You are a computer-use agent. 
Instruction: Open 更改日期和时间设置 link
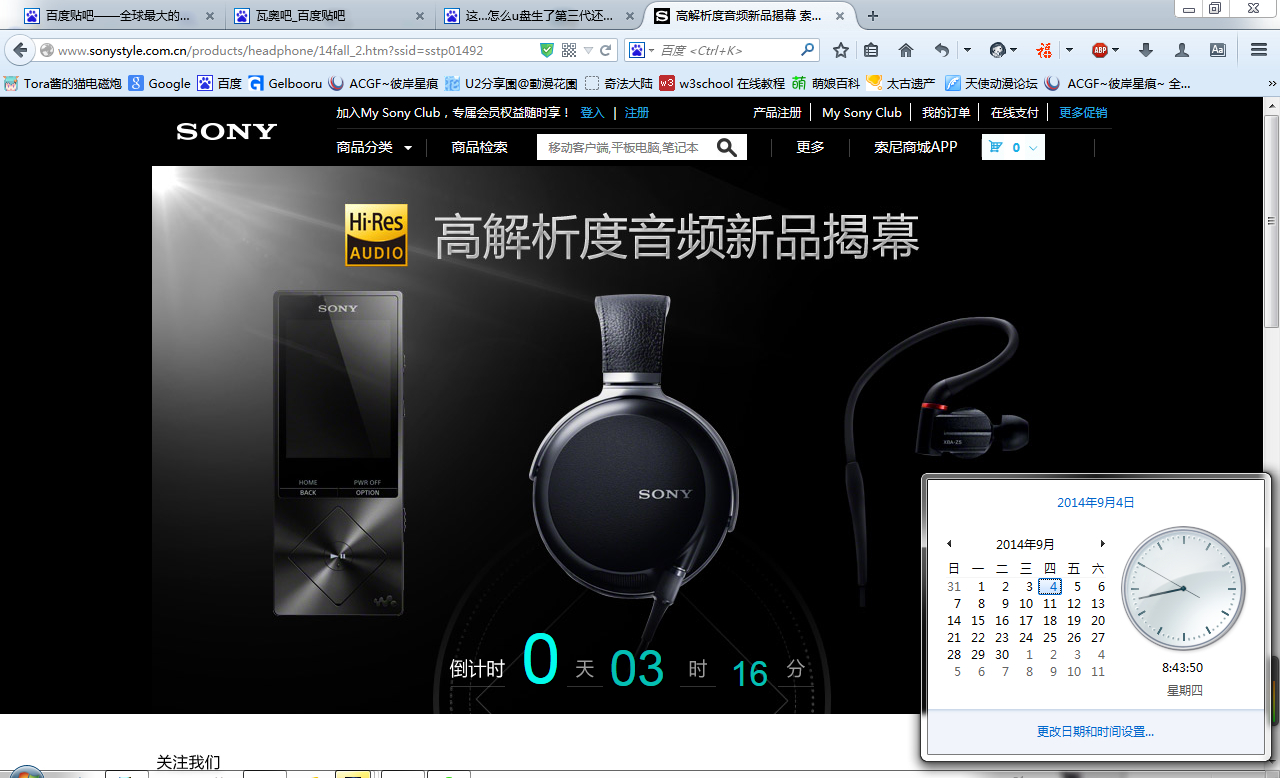1095,732
